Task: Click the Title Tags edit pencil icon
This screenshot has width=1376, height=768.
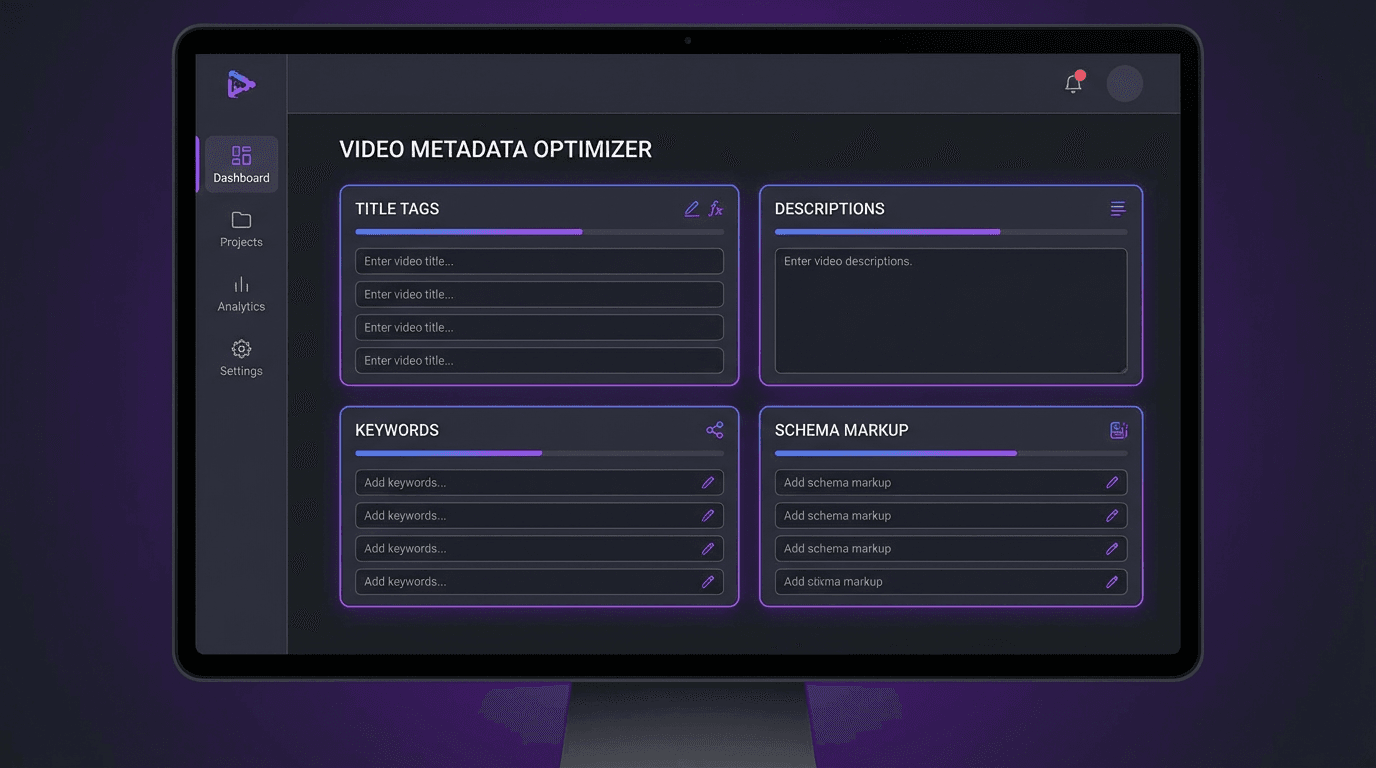Action: click(691, 209)
